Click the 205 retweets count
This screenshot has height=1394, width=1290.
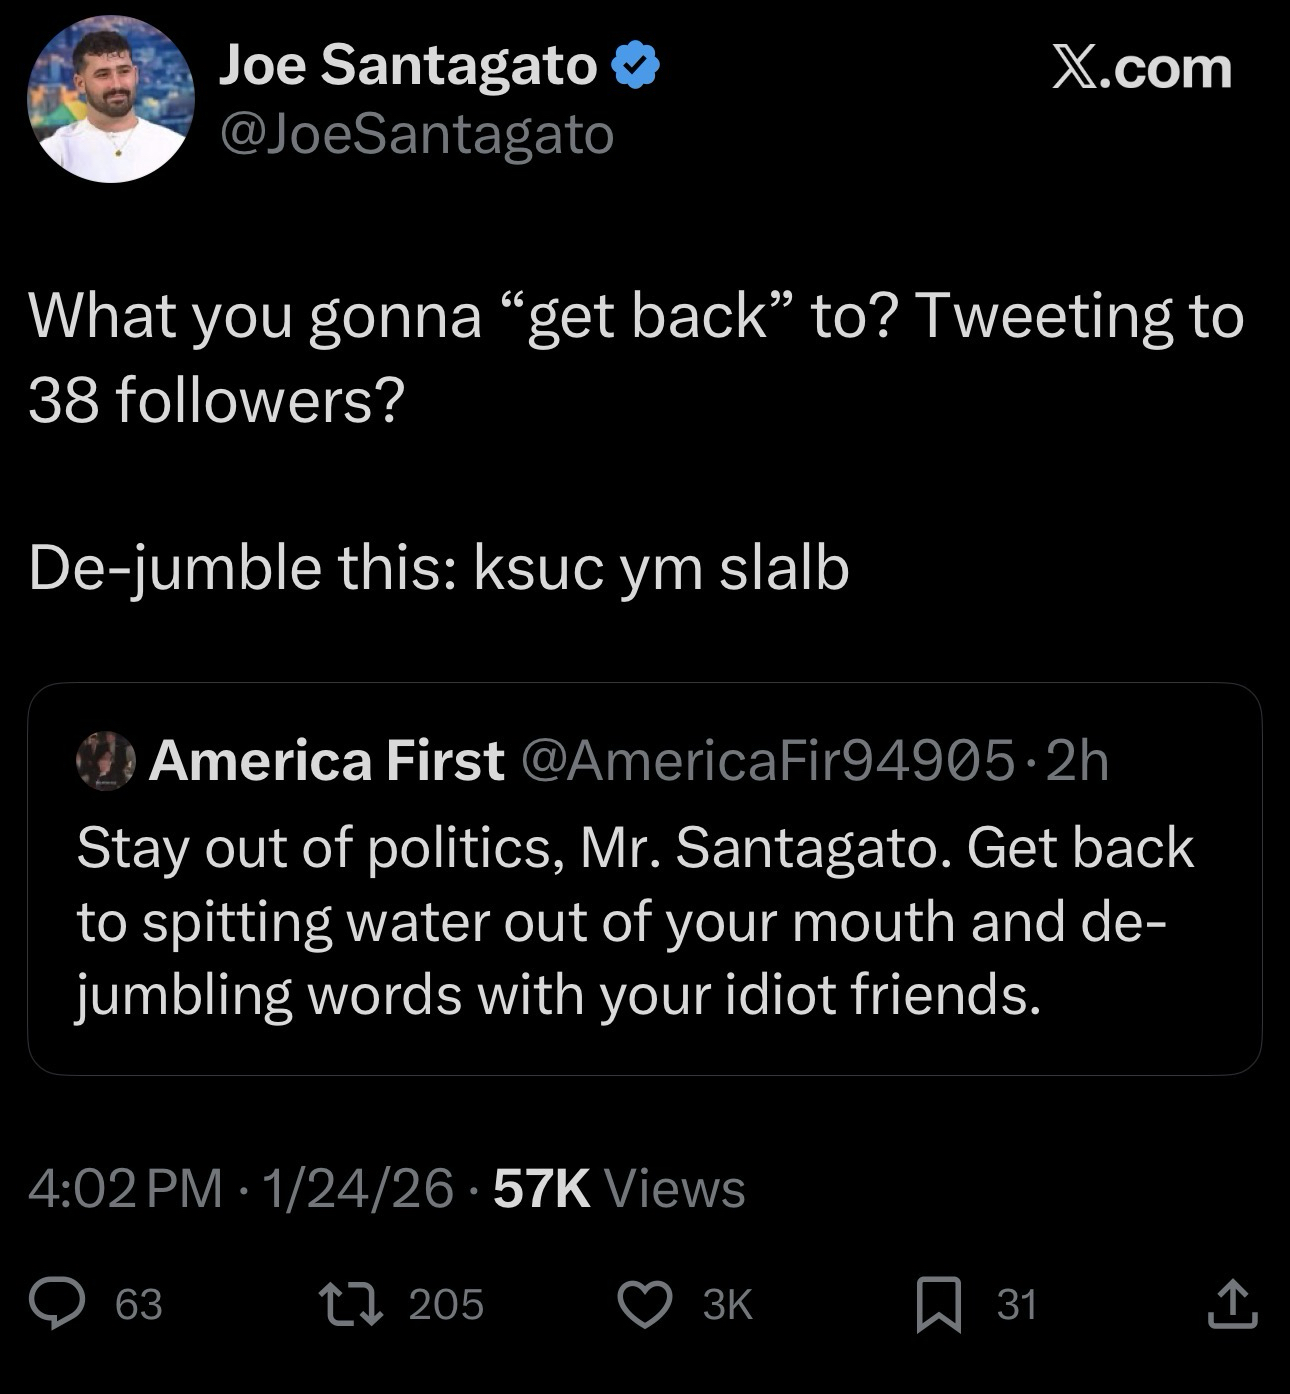click(446, 1304)
